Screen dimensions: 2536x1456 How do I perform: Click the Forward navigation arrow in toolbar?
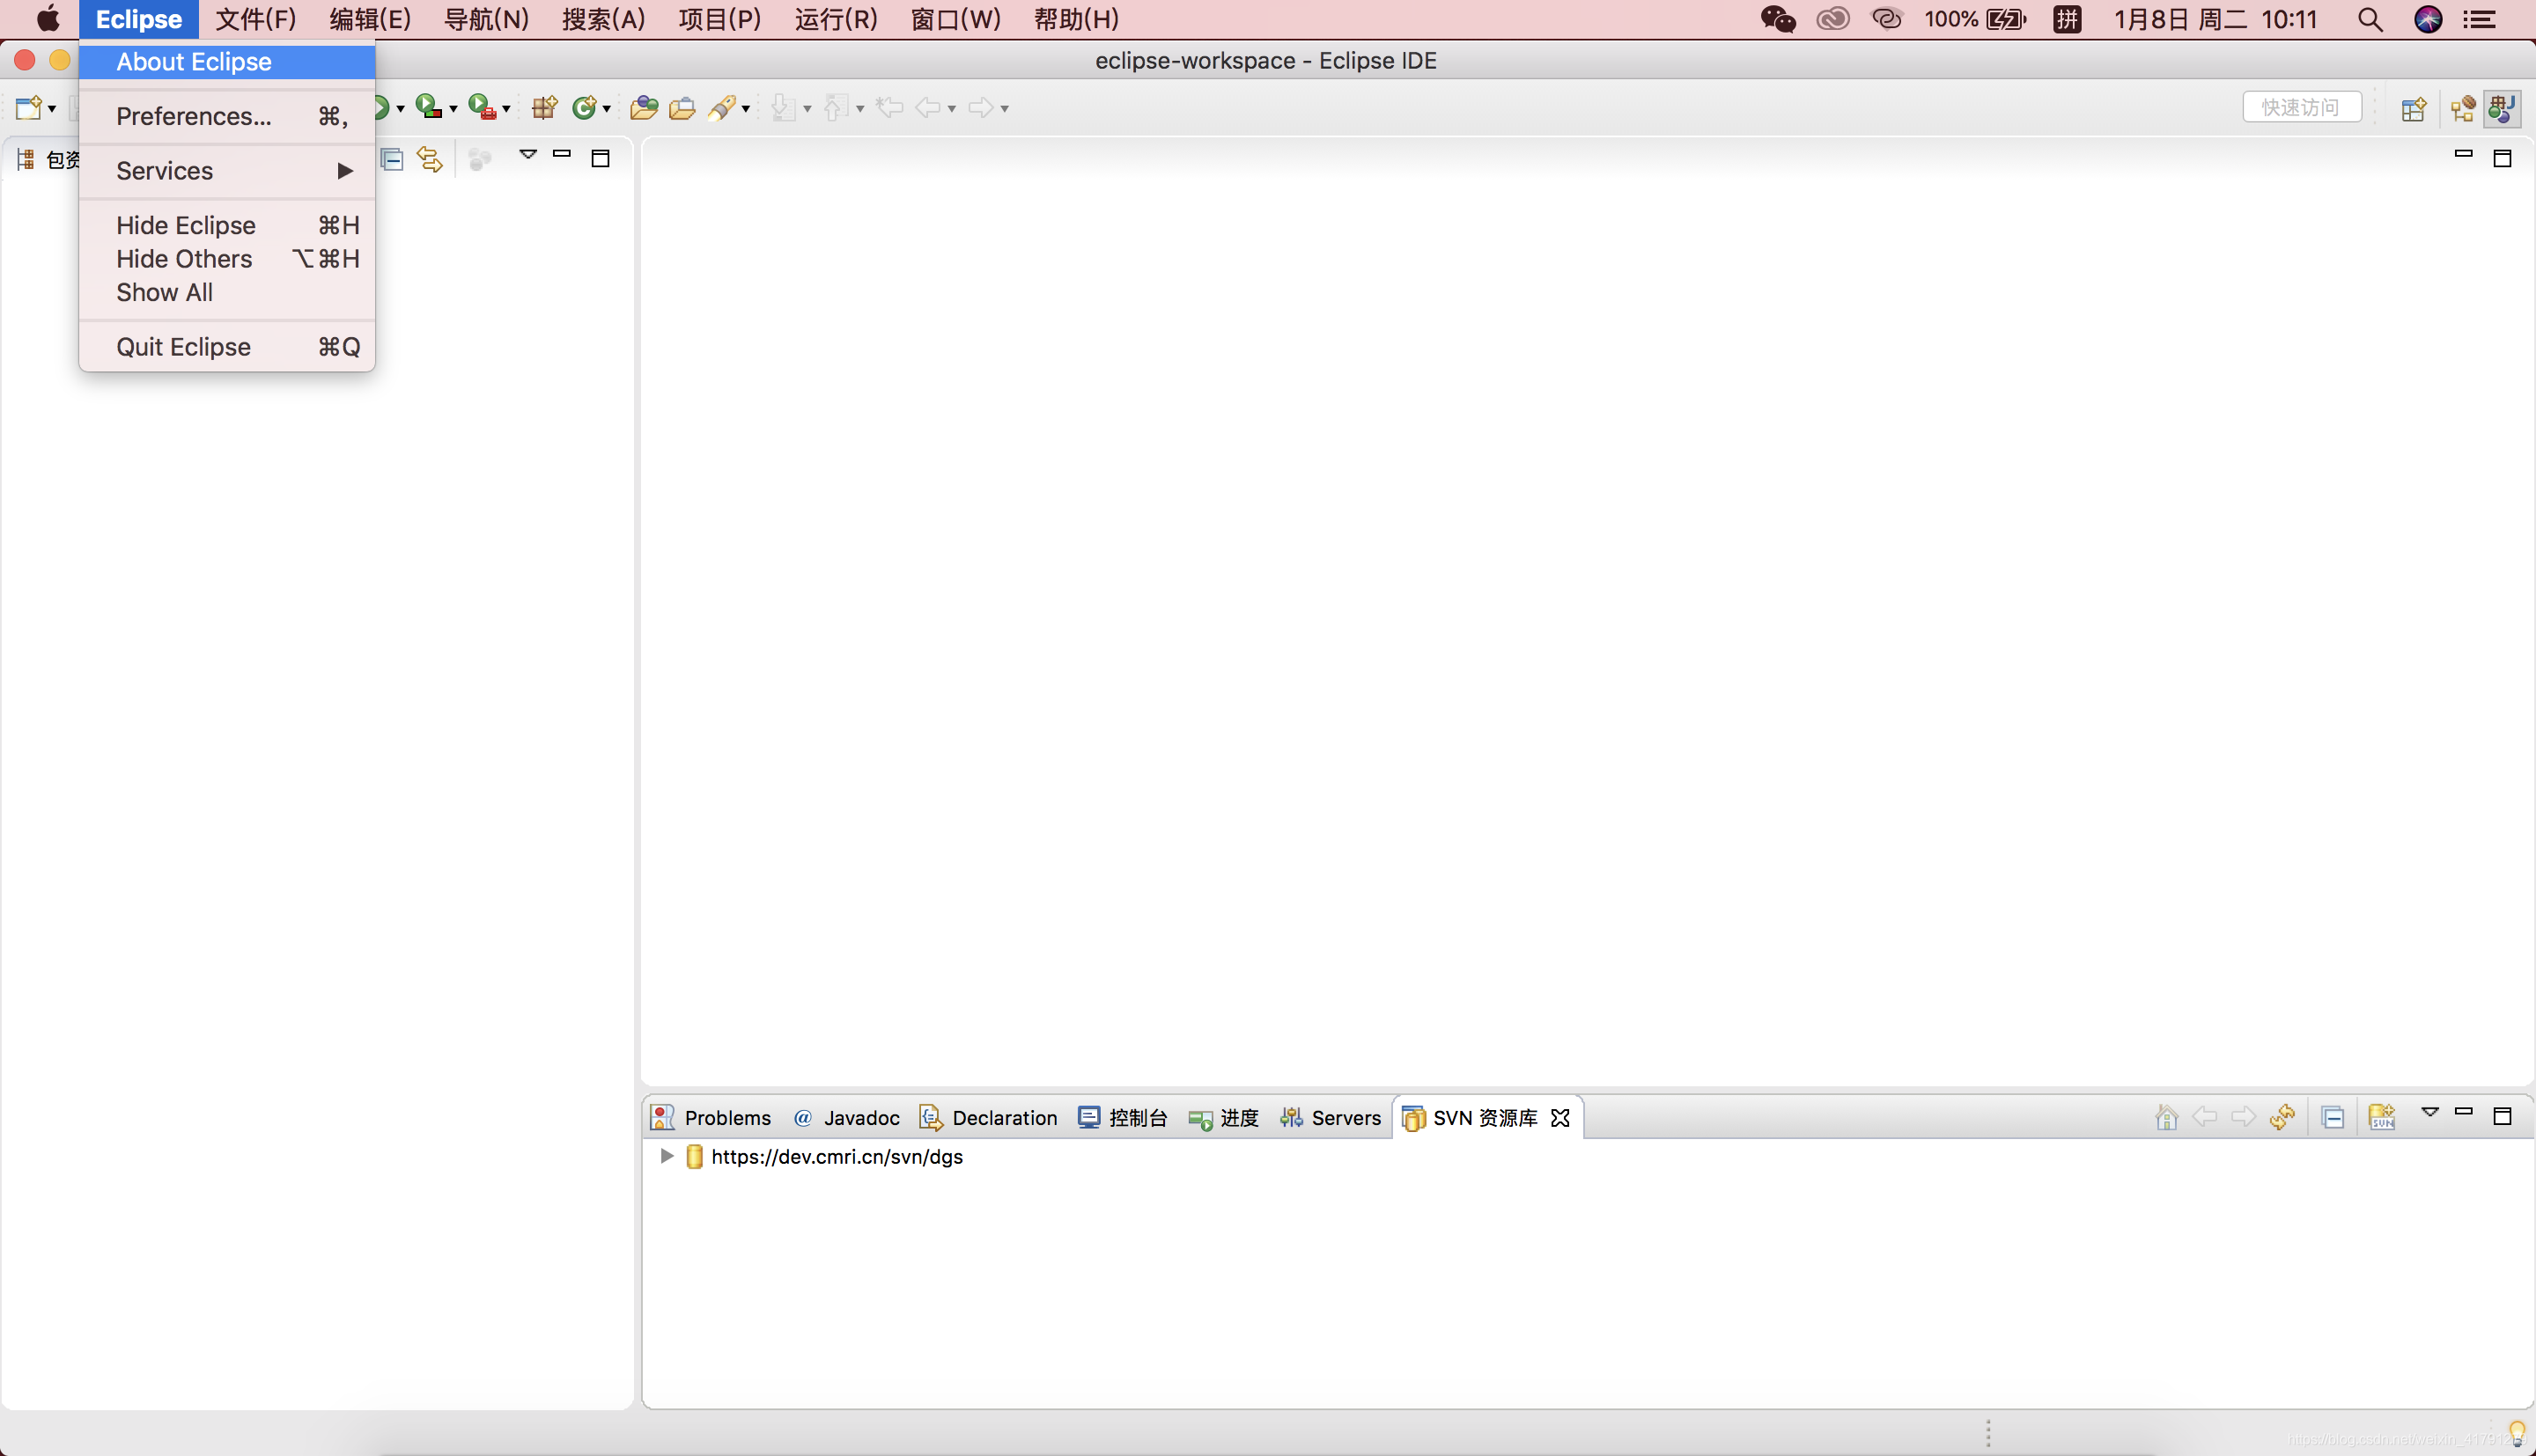coord(981,107)
